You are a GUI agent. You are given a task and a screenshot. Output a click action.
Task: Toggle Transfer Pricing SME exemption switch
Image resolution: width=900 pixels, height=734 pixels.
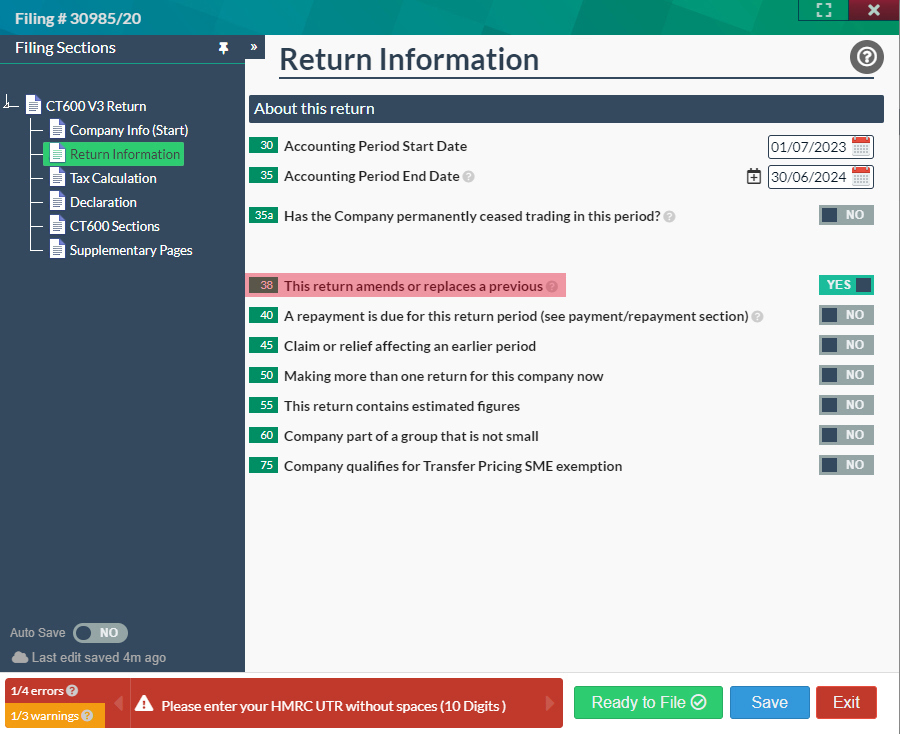(x=846, y=464)
